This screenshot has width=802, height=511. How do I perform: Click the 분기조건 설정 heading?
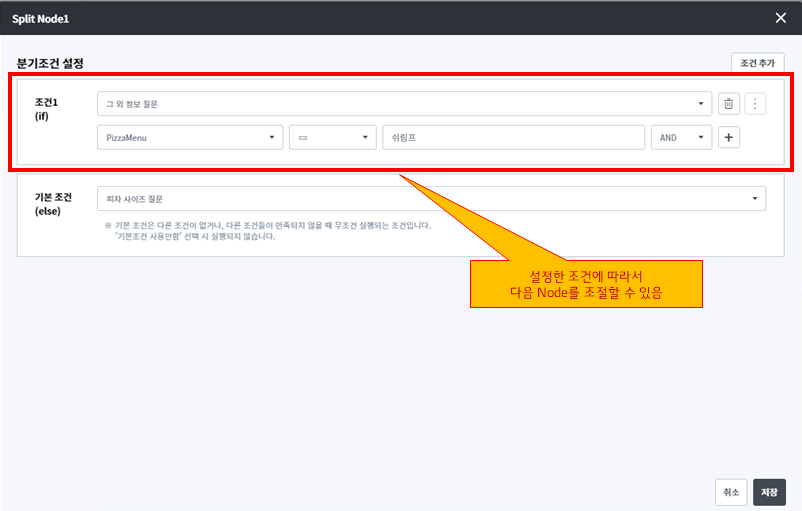point(50,63)
